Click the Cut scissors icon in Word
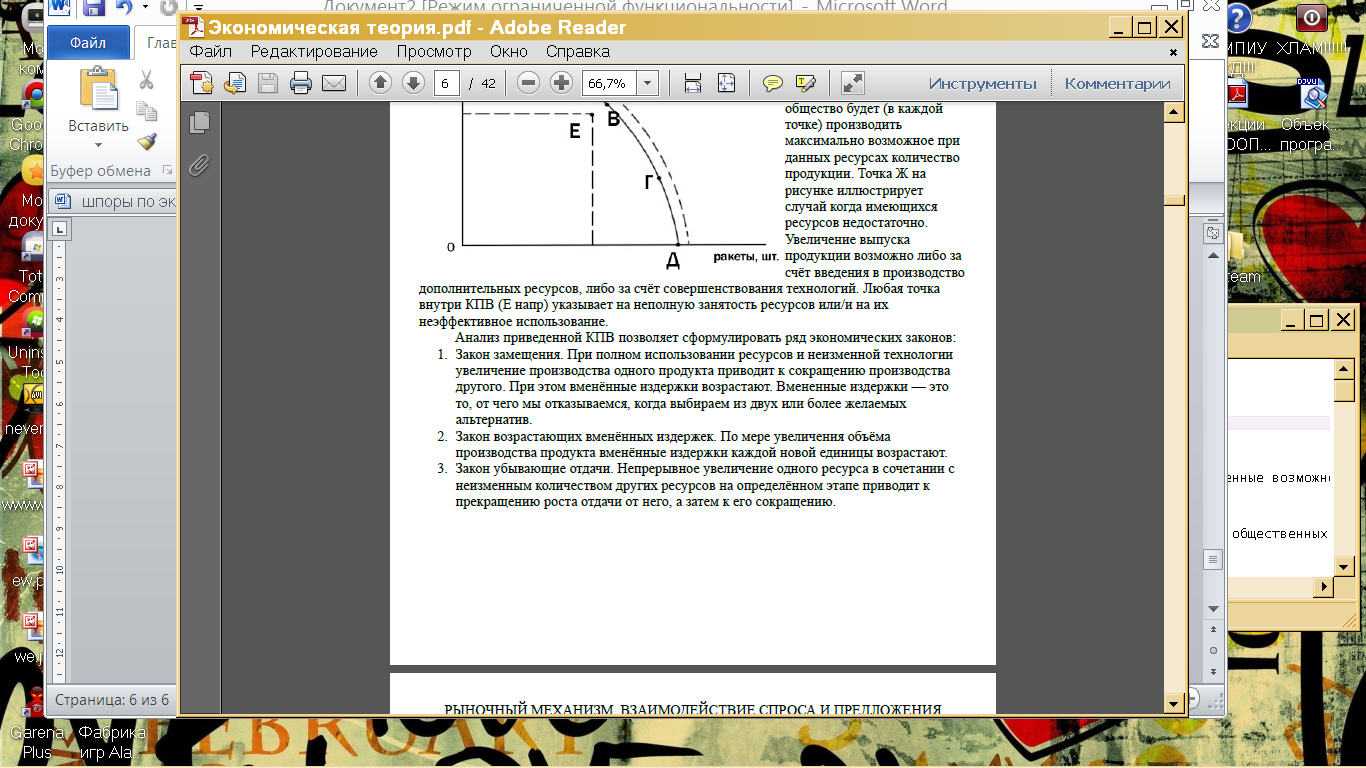This screenshot has height=768, width=1366. [147, 79]
